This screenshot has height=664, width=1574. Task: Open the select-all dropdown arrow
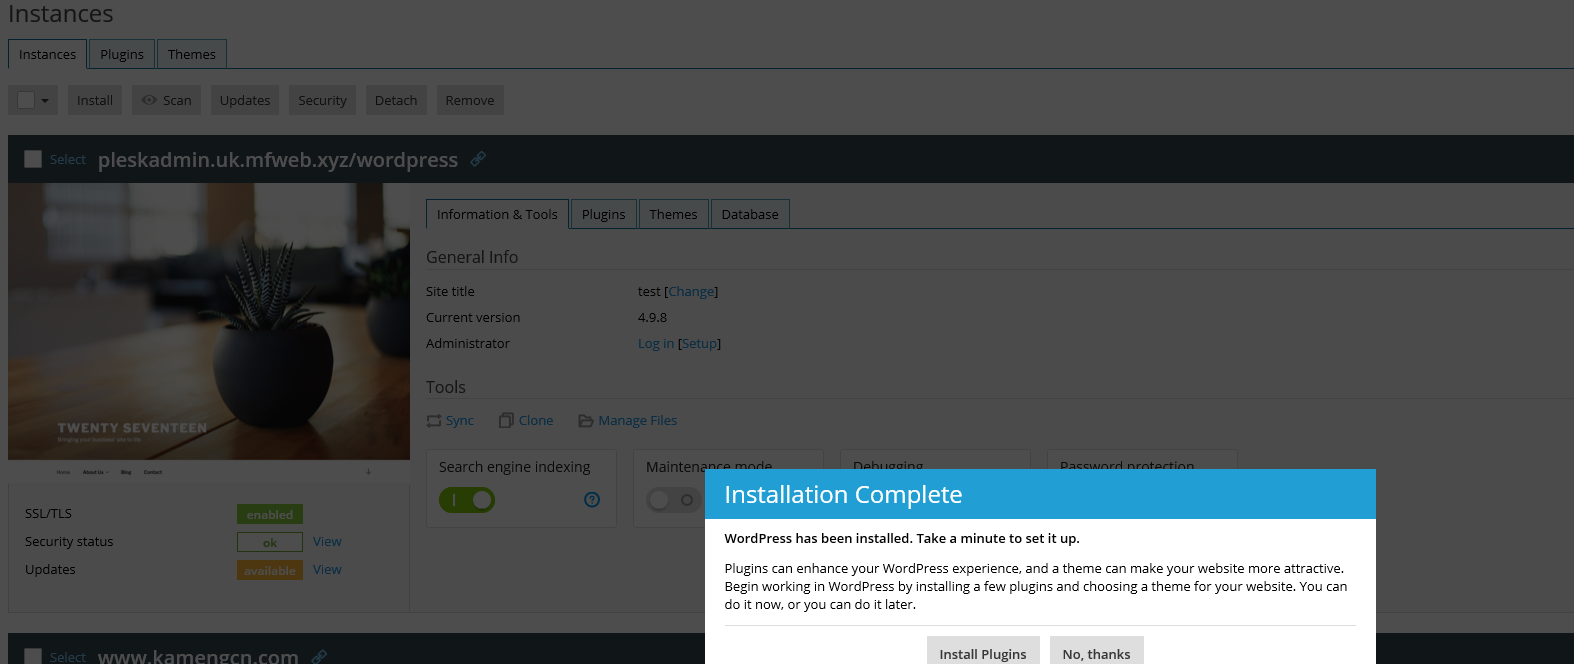pos(45,100)
